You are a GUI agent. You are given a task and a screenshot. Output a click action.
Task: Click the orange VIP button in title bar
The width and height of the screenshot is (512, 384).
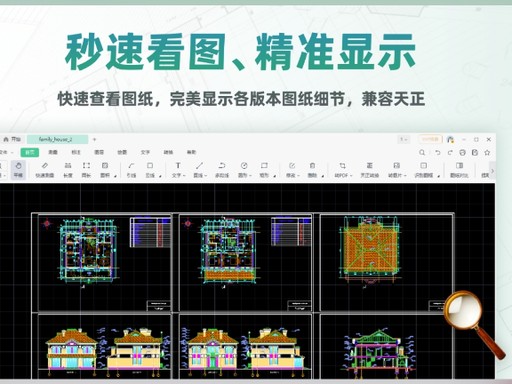point(430,139)
